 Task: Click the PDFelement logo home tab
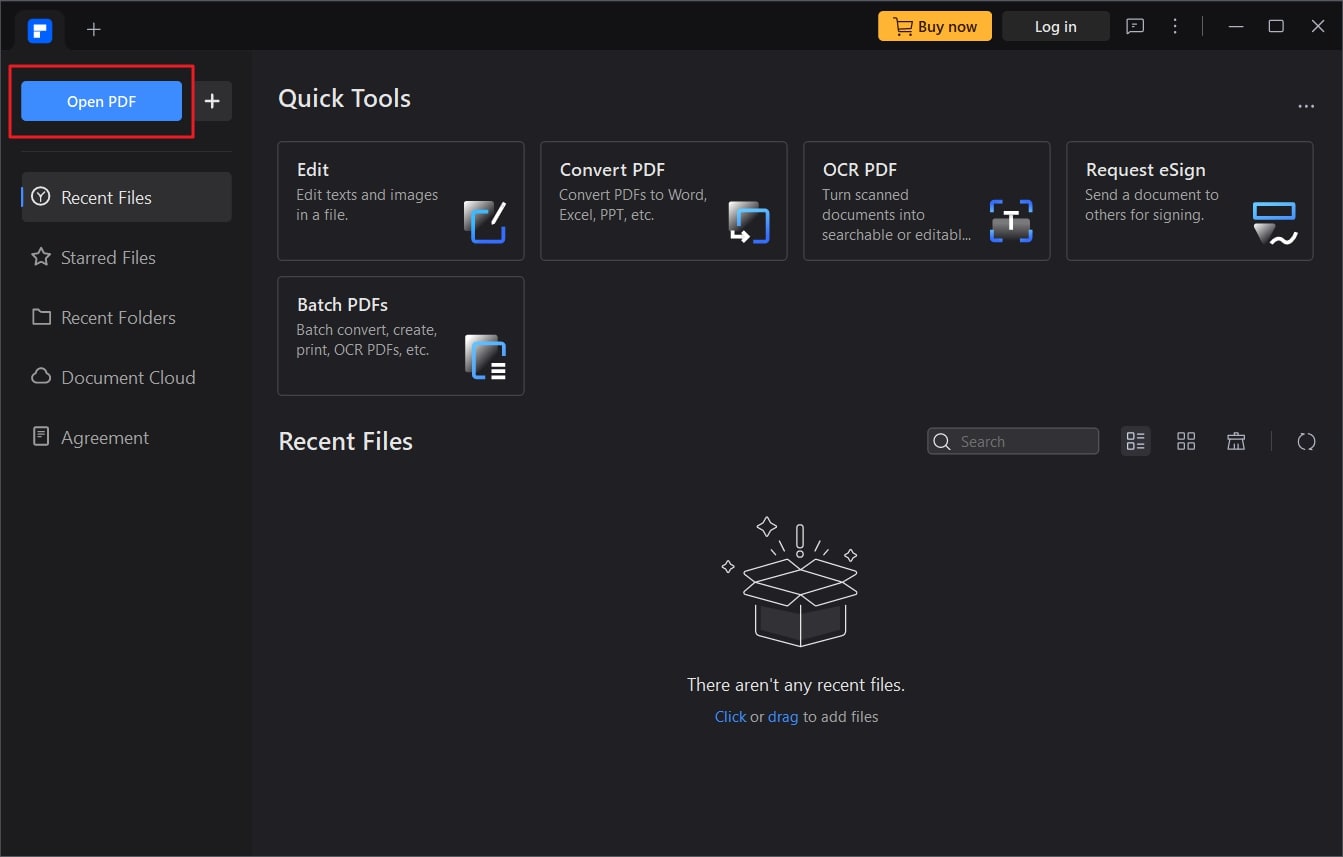40,29
